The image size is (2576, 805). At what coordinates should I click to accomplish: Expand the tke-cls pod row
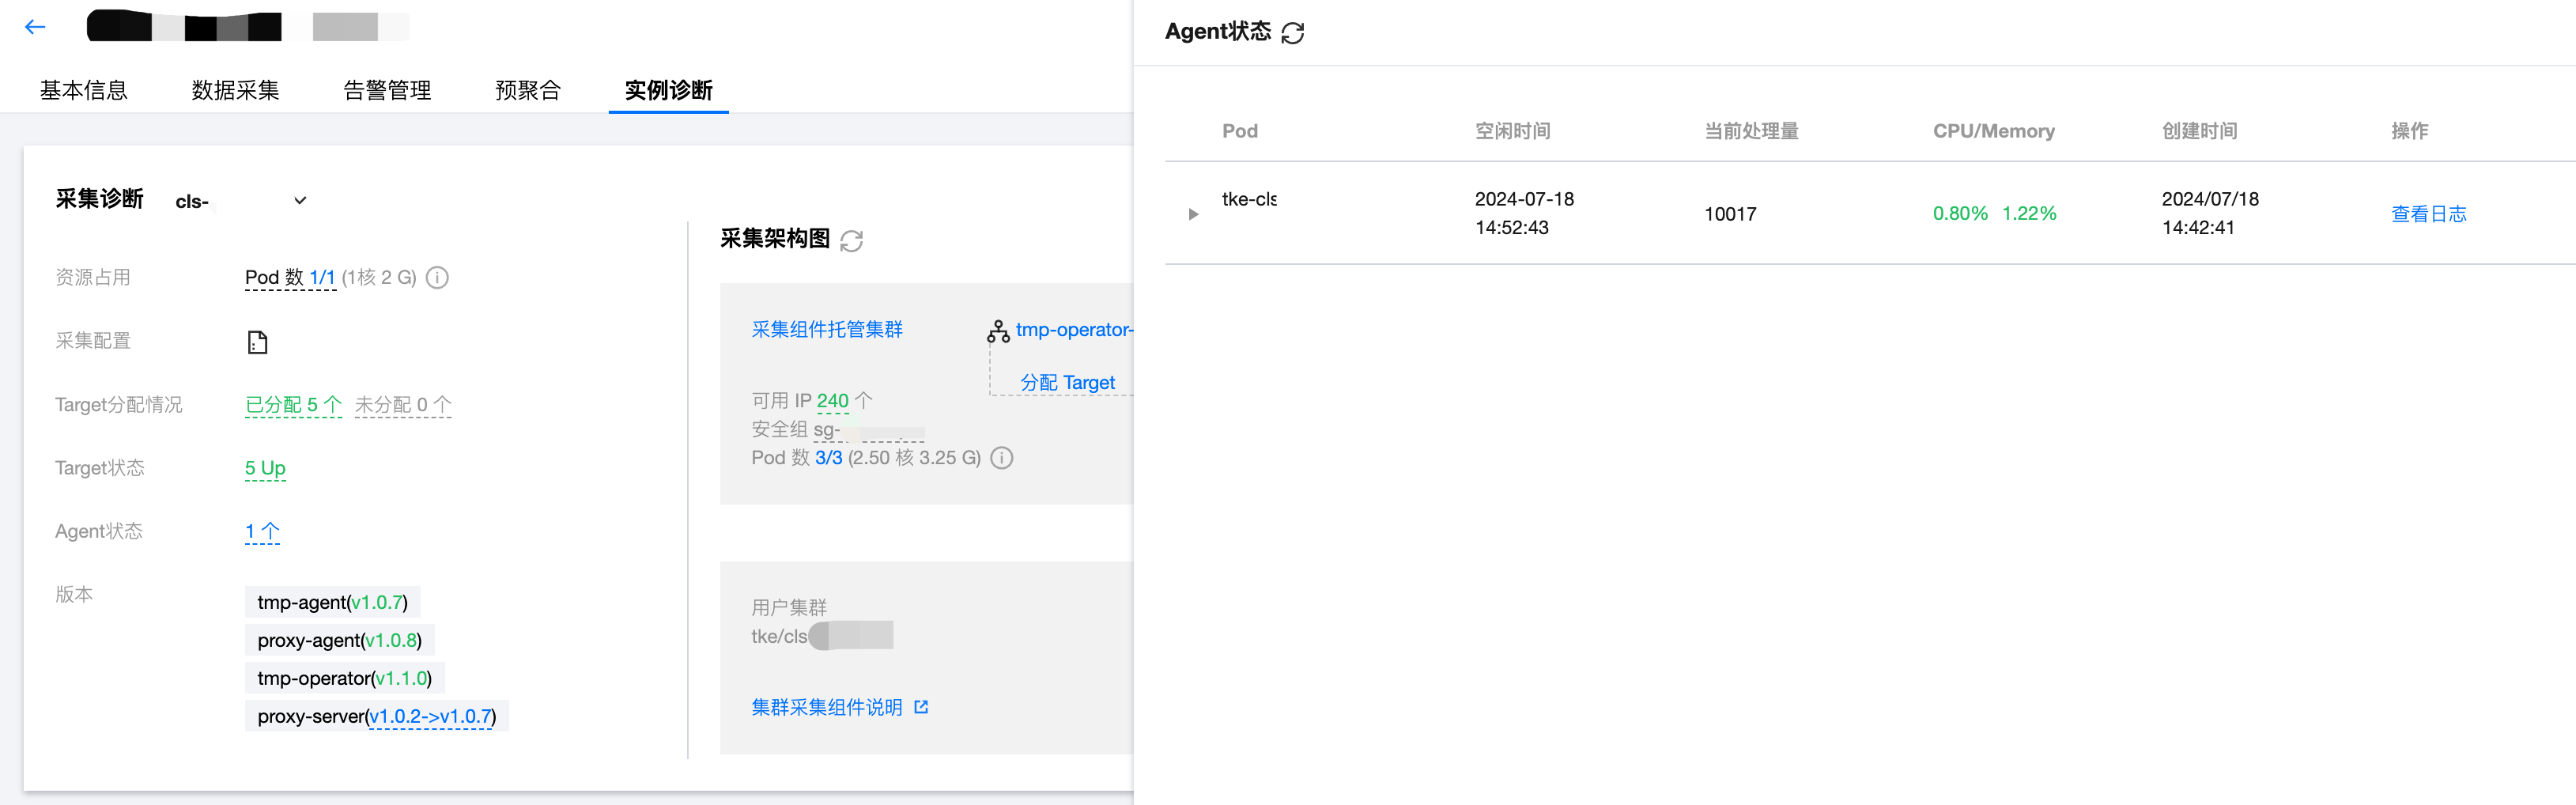point(1193,214)
